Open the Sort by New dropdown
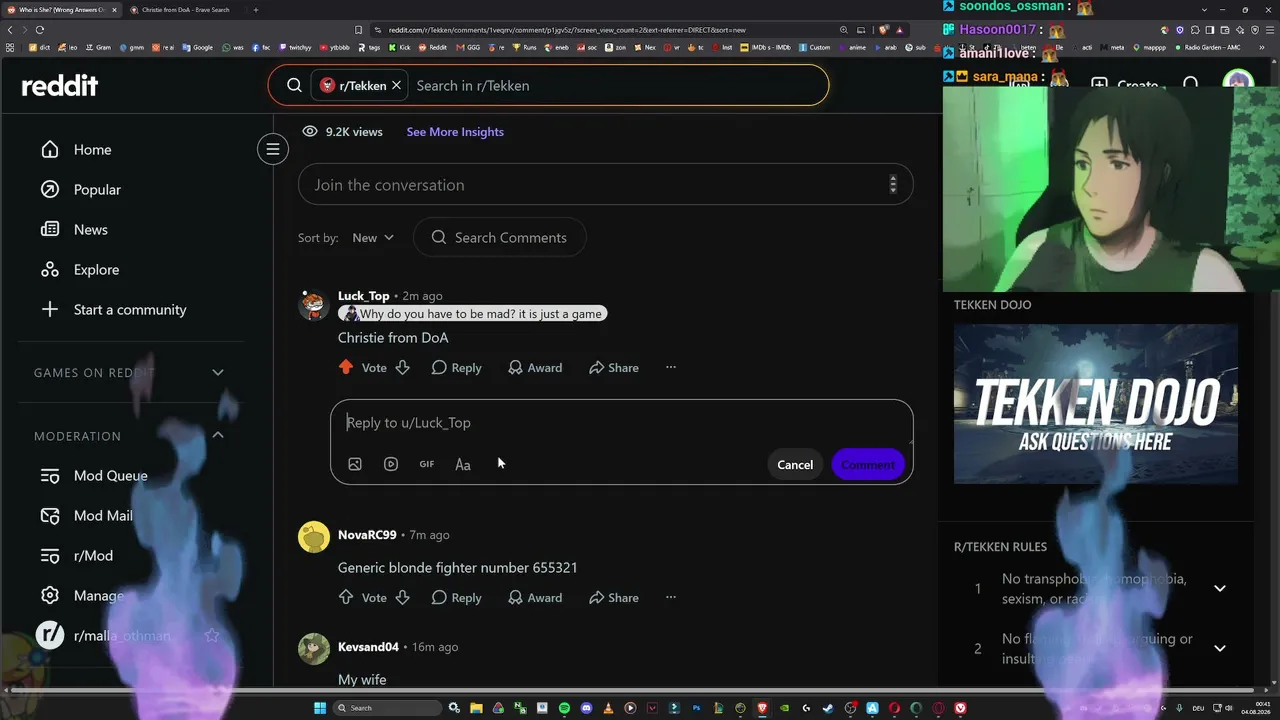 [373, 238]
